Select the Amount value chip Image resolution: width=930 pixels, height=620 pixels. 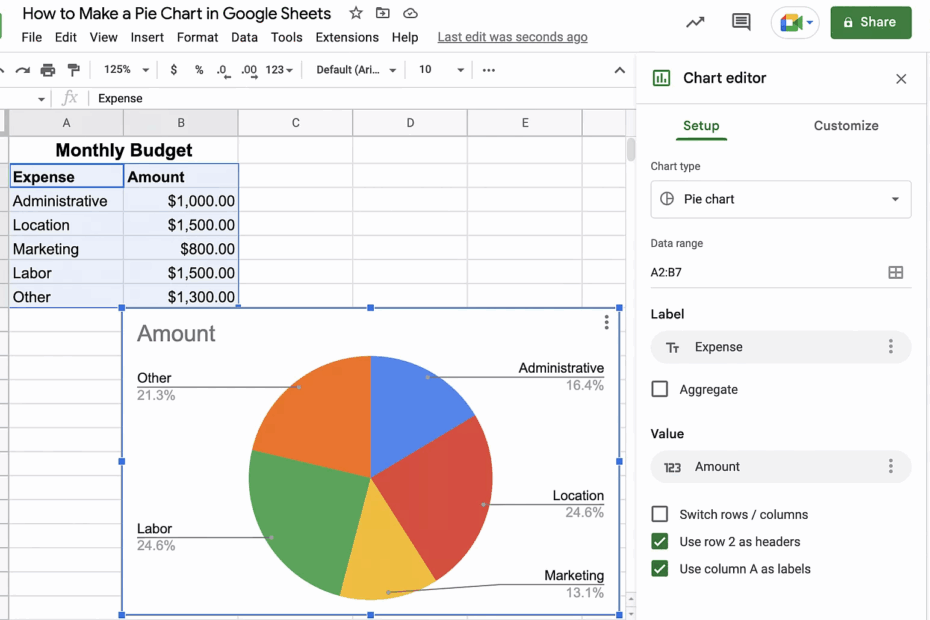click(781, 466)
